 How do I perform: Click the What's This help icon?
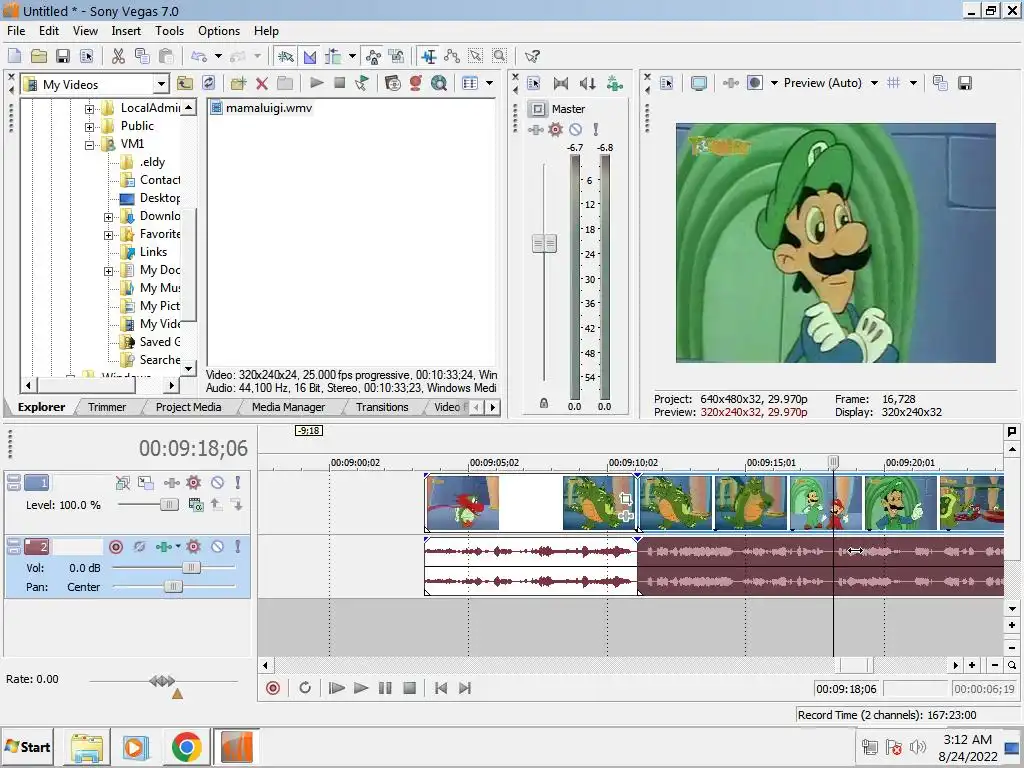coord(532,56)
